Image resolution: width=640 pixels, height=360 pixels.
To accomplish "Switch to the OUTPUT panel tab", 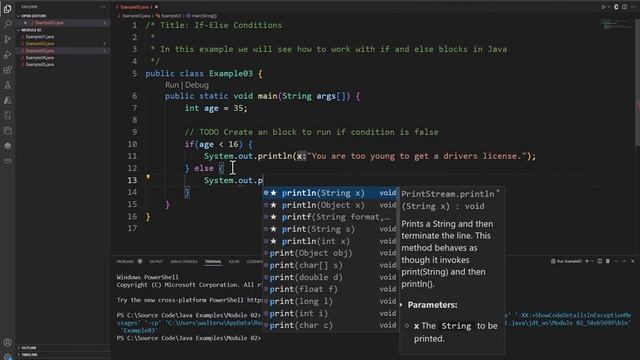I will (156, 262).
